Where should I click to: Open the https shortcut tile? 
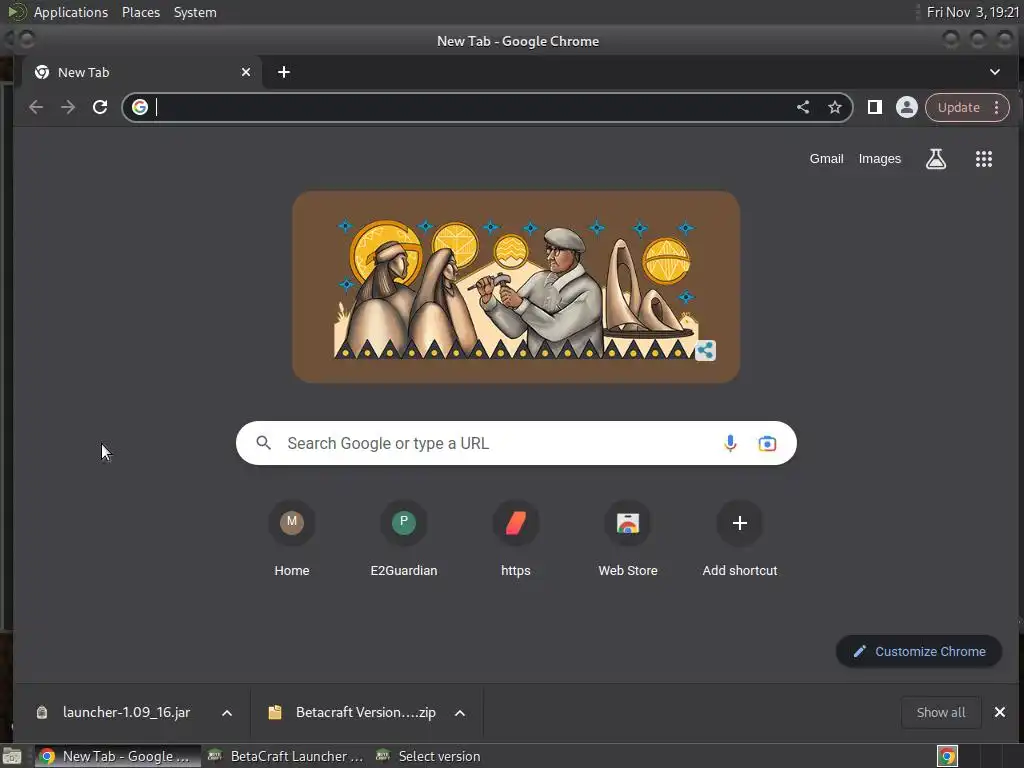pyautogui.click(x=516, y=539)
